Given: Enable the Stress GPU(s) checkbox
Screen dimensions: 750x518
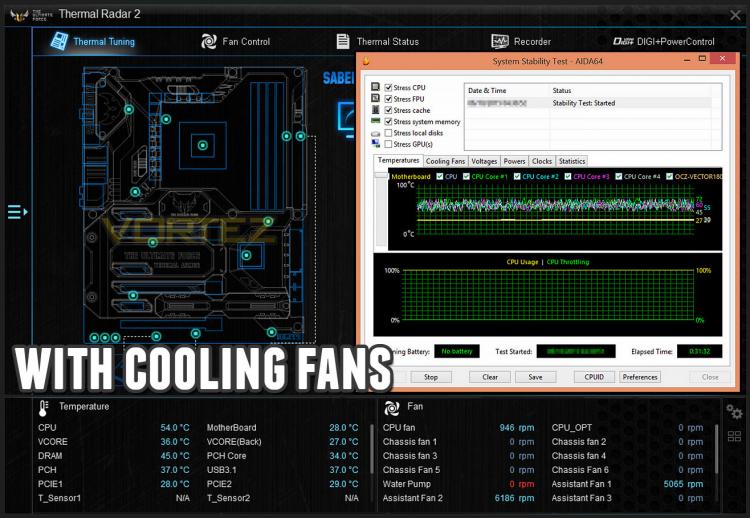Looking at the screenshot, I should tap(388, 144).
